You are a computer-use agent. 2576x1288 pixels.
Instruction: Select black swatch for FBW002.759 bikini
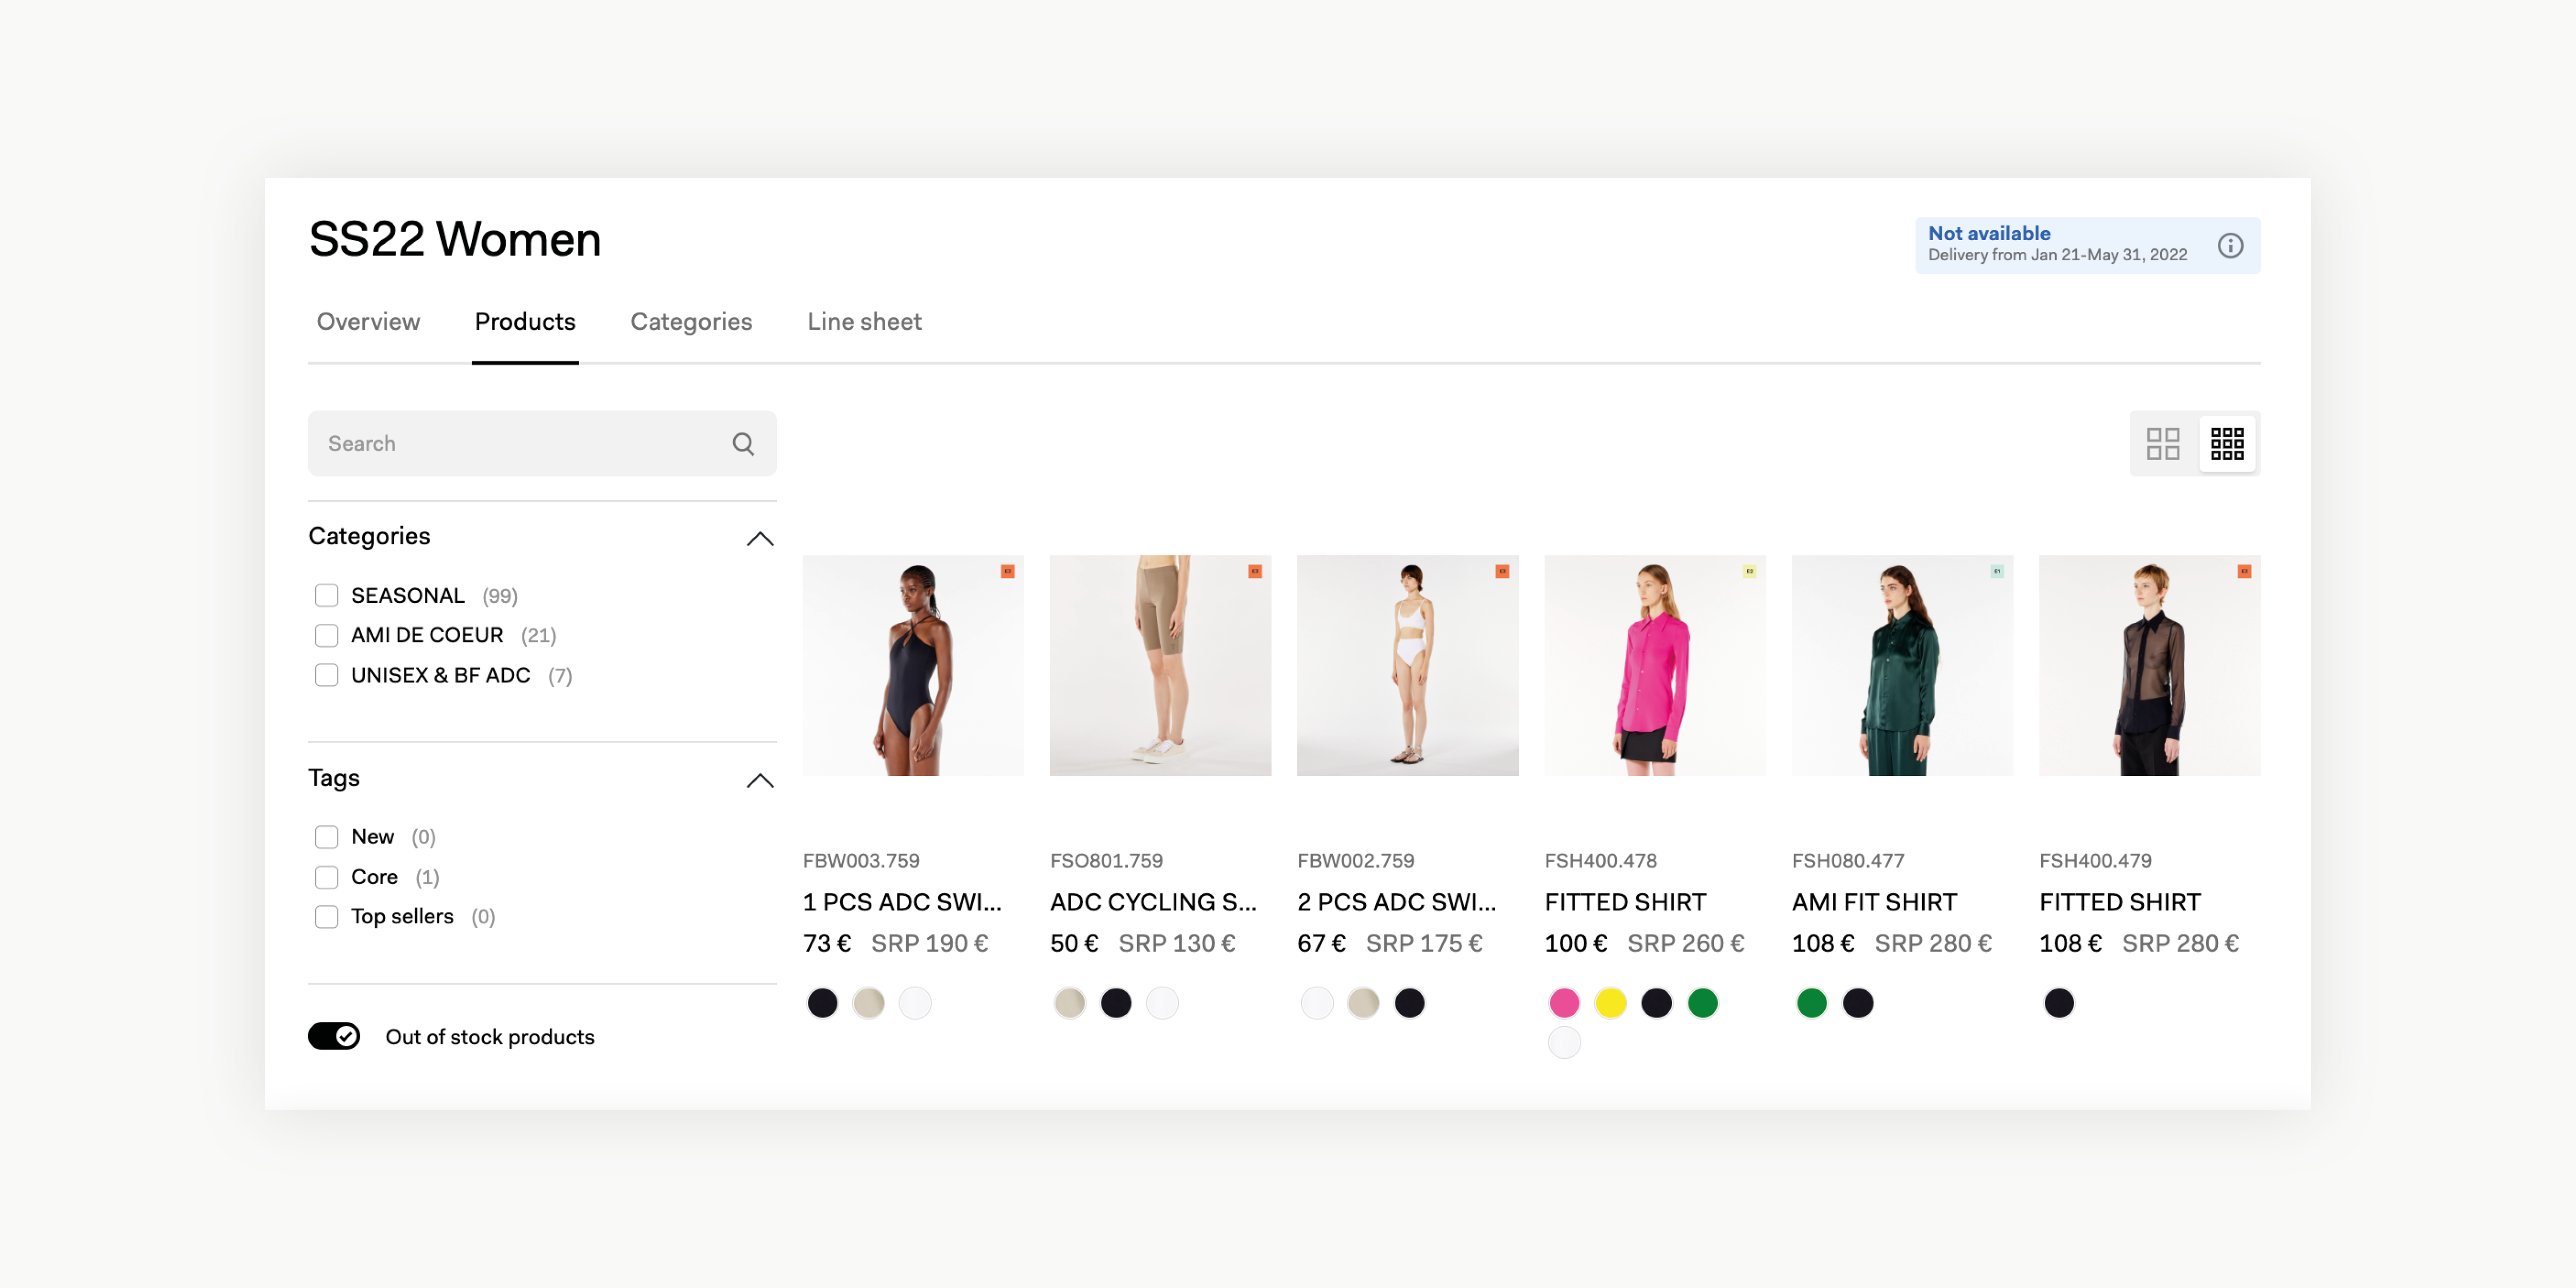(x=1409, y=1002)
